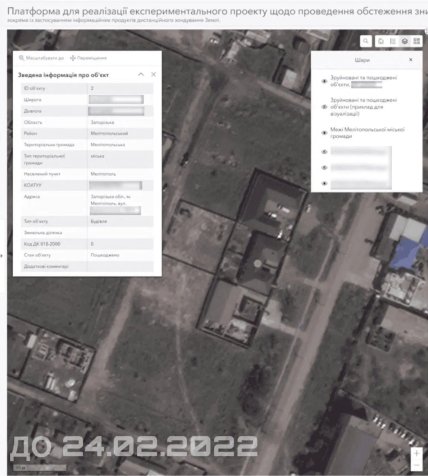The height and width of the screenshot is (476, 428).
Task: Click the КОАТУУ row label
Action: pos(32,185)
